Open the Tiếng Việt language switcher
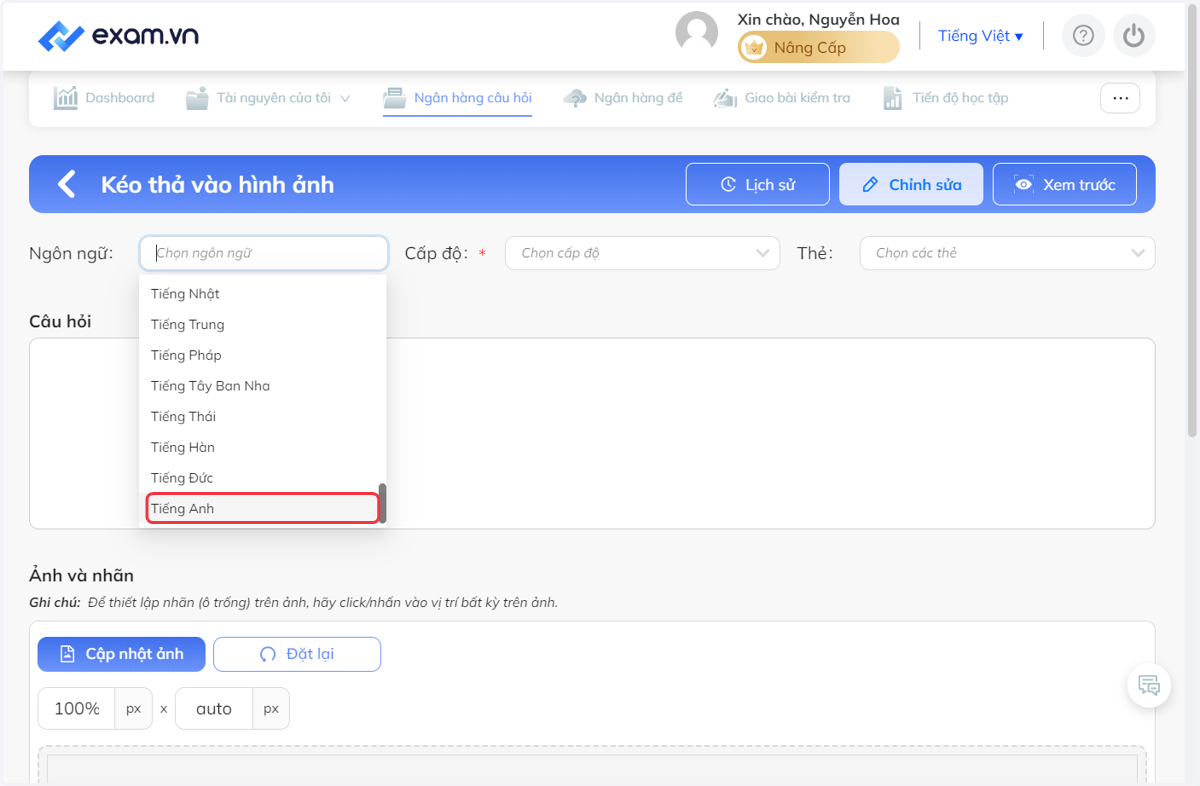The image size is (1200, 786). 980,36
